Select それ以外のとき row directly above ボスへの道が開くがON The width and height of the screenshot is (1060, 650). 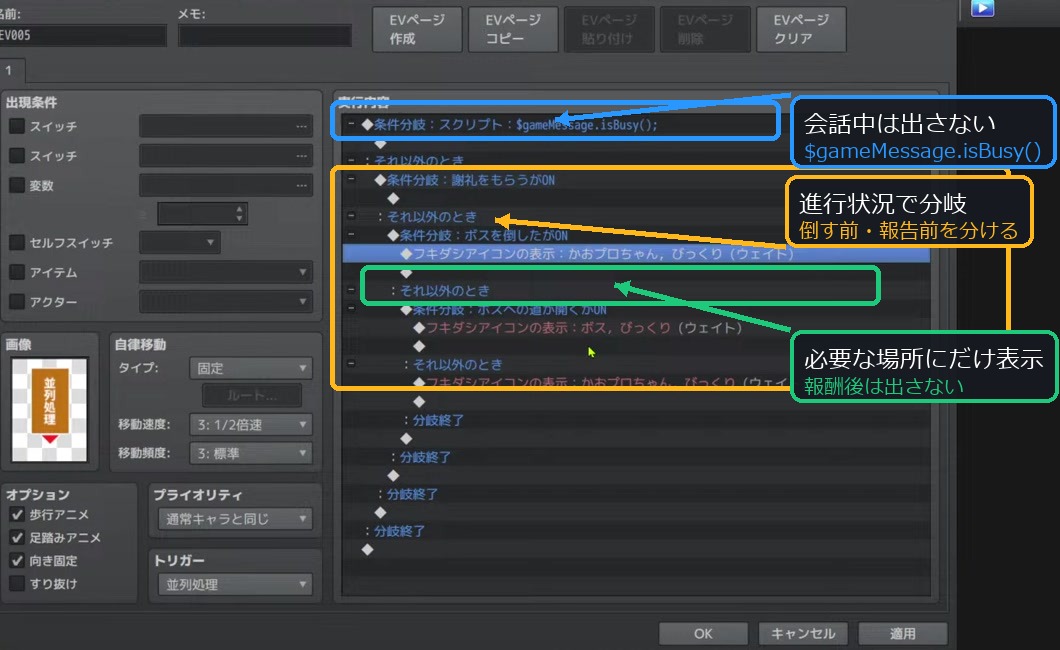pyautogui.click(x=635, y=291)
